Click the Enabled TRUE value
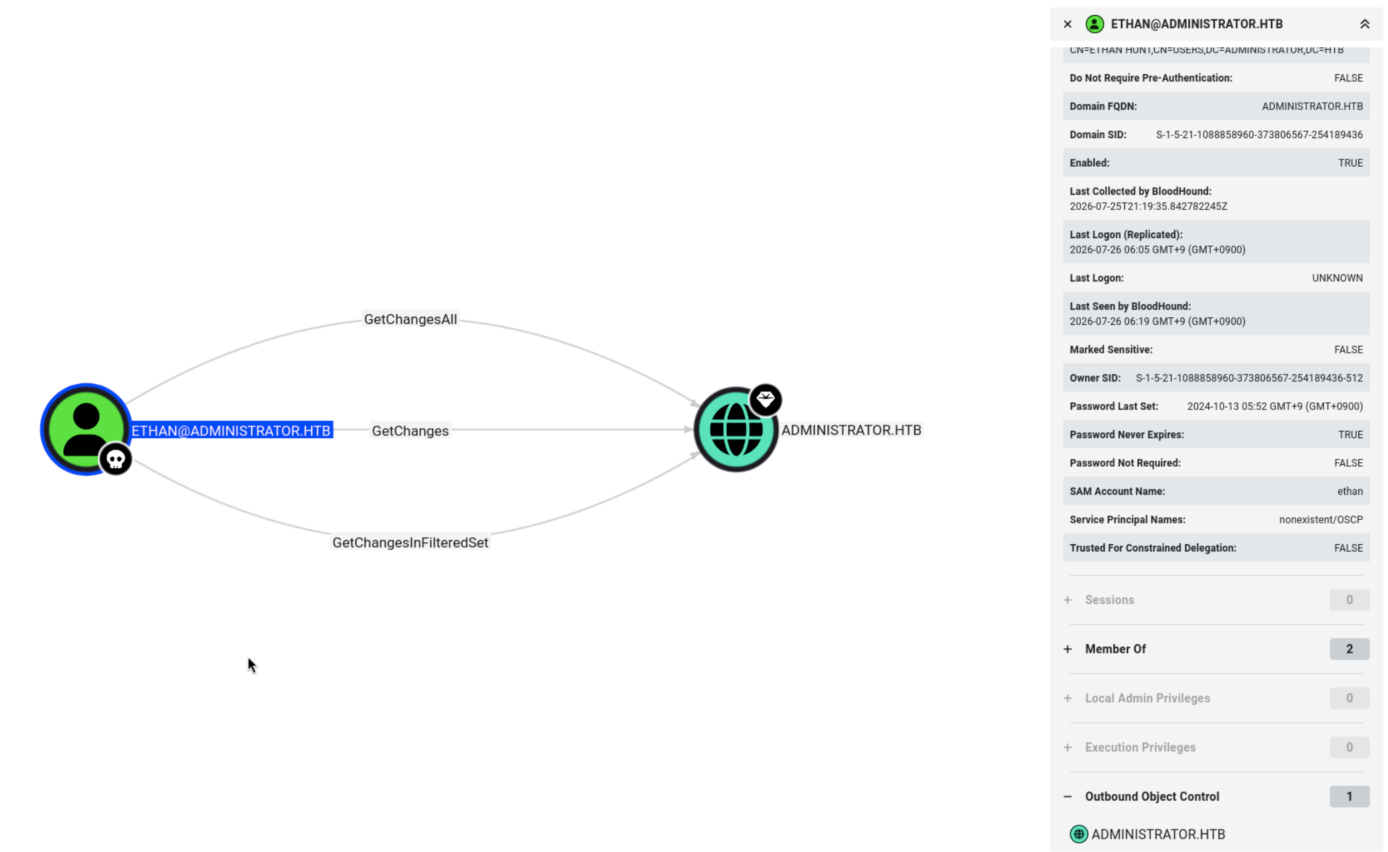 pos(1350,163)
